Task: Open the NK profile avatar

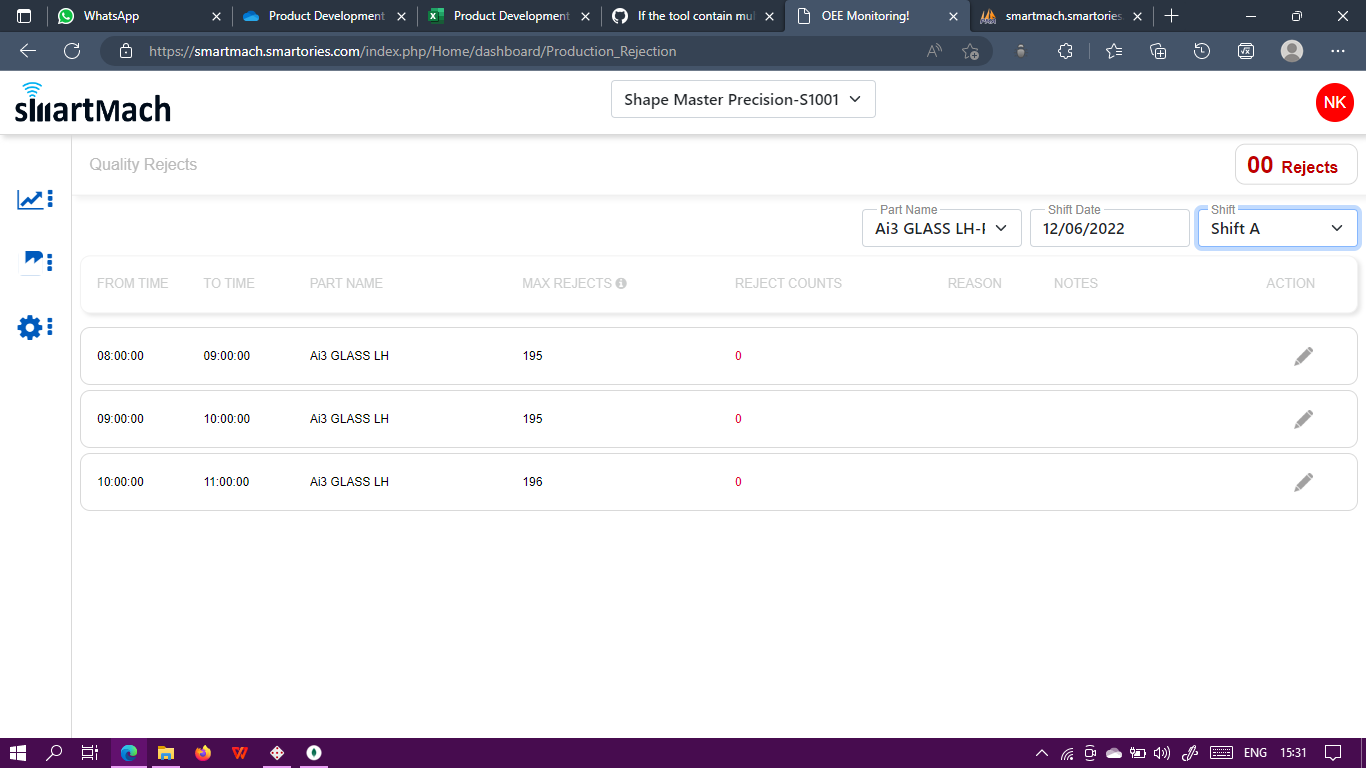Action: click(x=1334, y=102)
